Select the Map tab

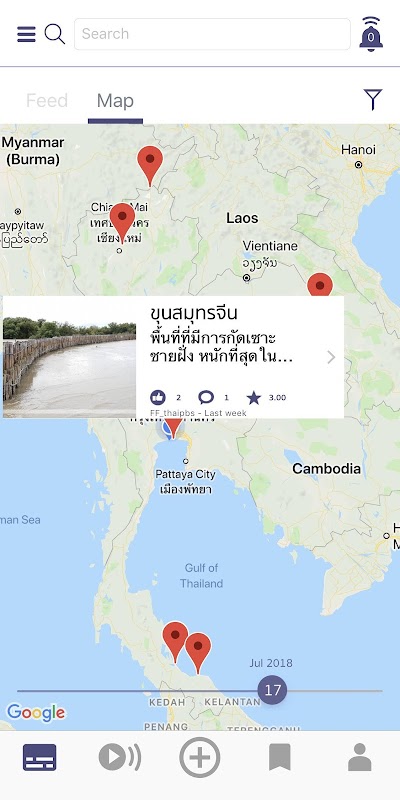coord(115,101)
